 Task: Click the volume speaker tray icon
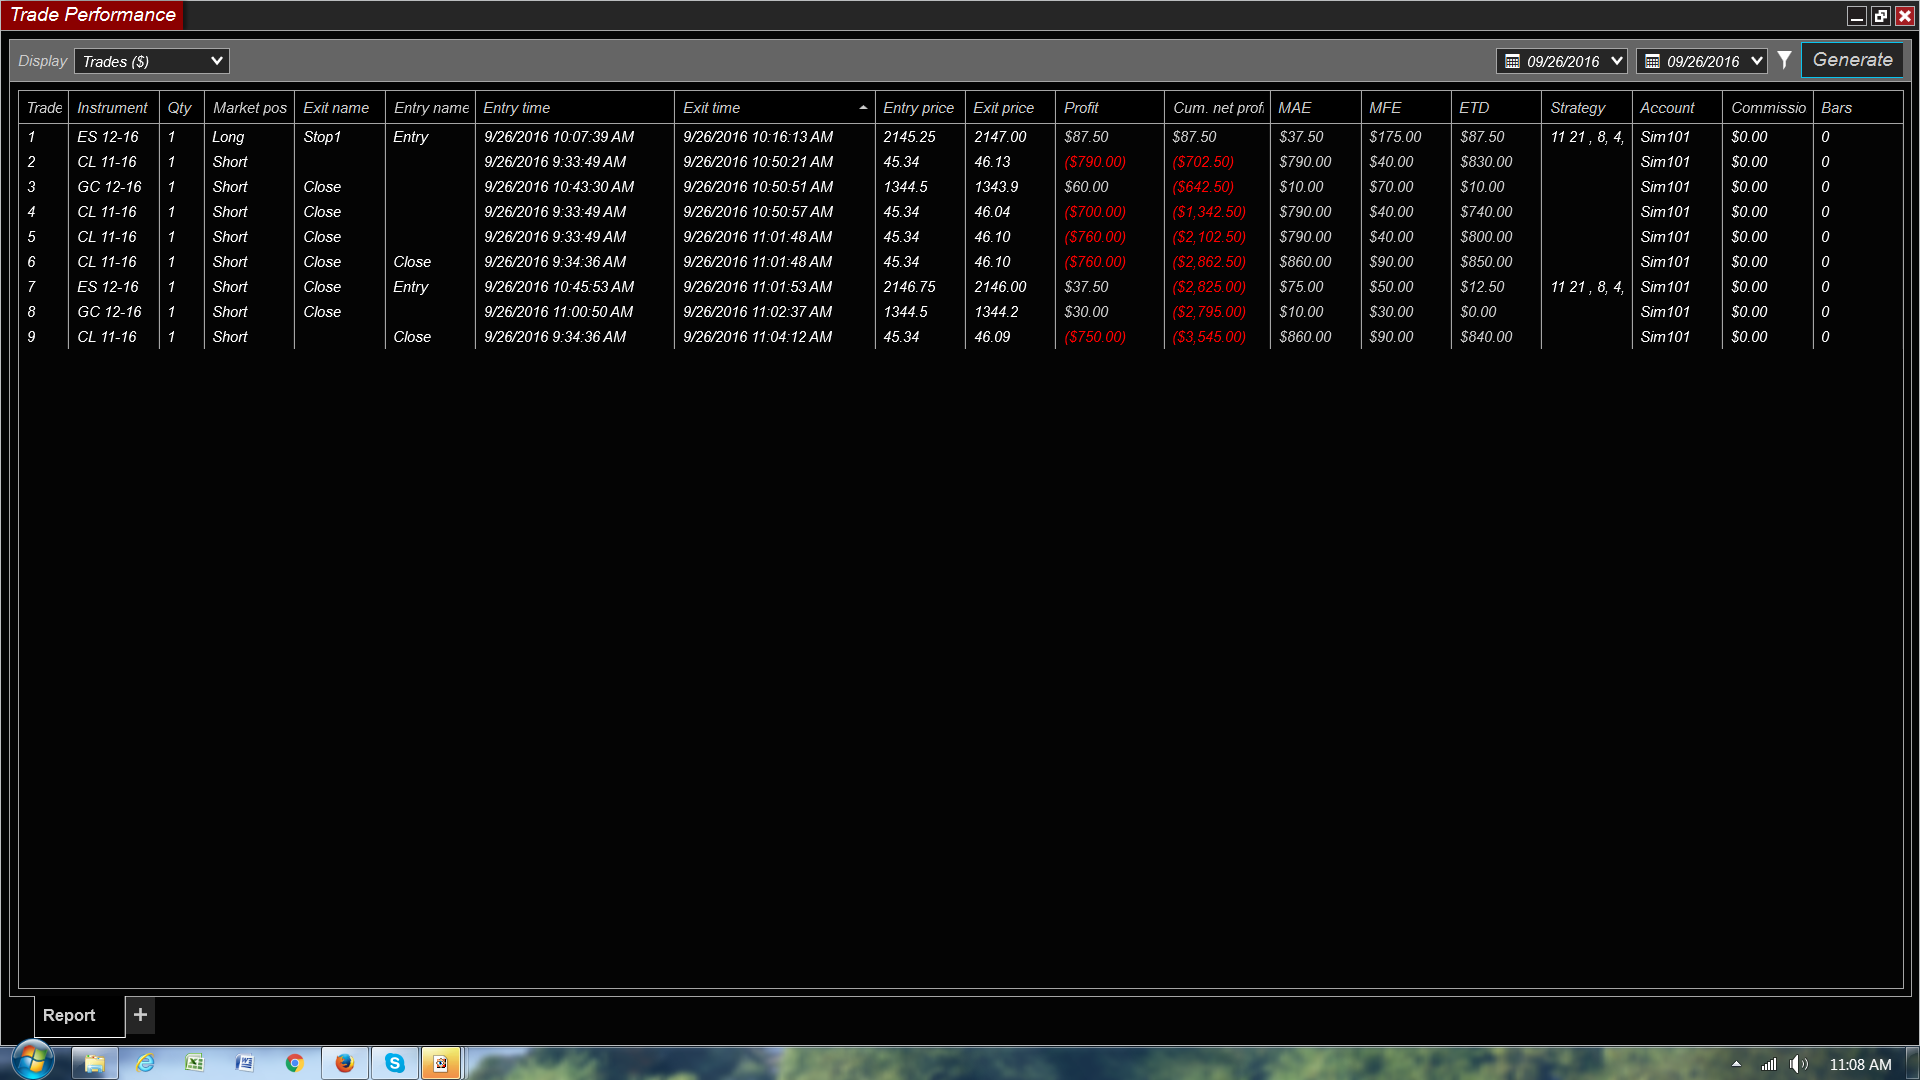pos(1797,1064)
